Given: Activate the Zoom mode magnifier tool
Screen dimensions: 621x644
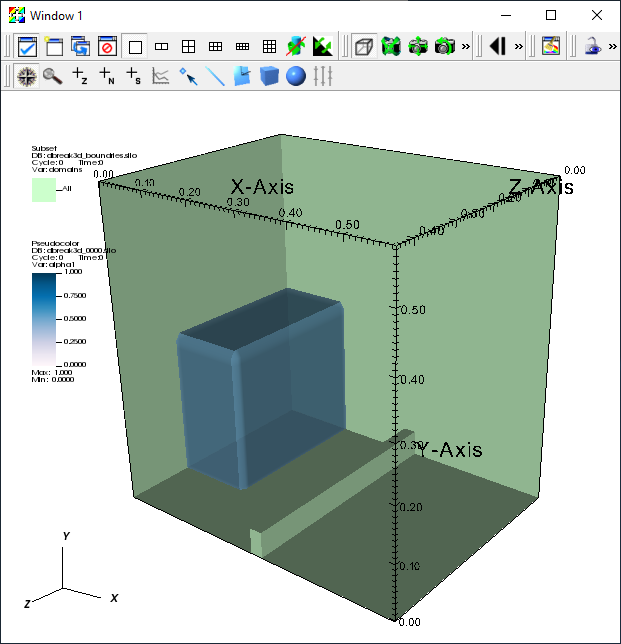Looking at the screenshot, I should (x=53, y=76).
